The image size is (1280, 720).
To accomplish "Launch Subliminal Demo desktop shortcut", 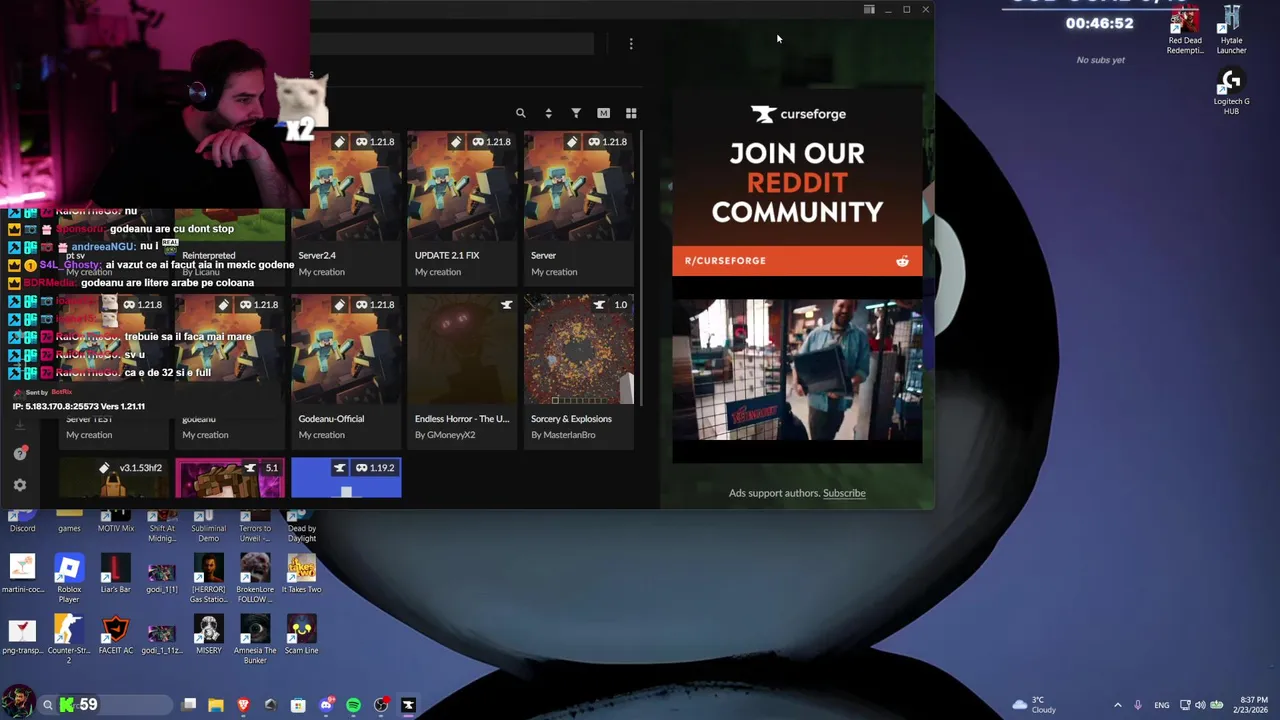I will pyautogui.click(x=208, y=527).
